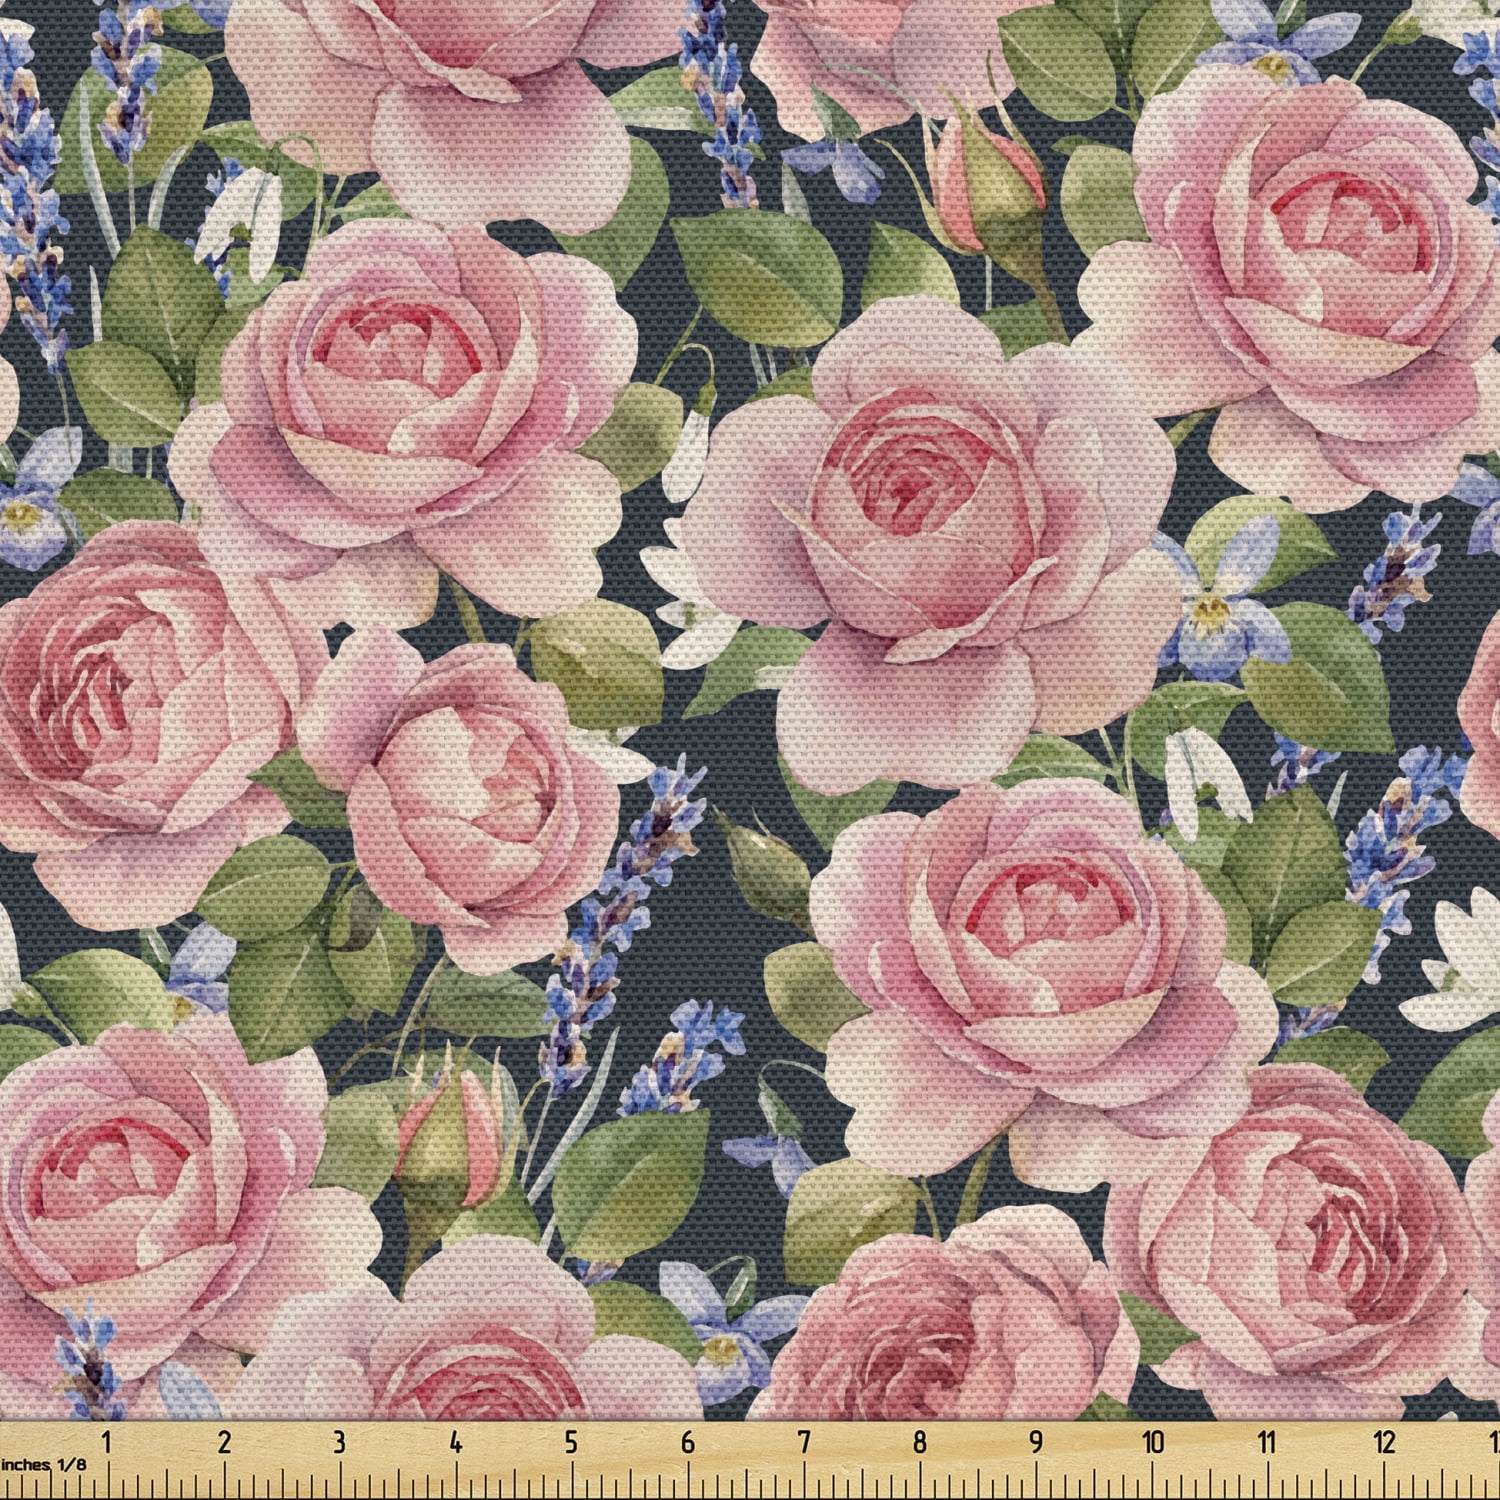Click the "inches 1/8" ruler label
The image size is (1500, 1500).
coord(44,1464)
